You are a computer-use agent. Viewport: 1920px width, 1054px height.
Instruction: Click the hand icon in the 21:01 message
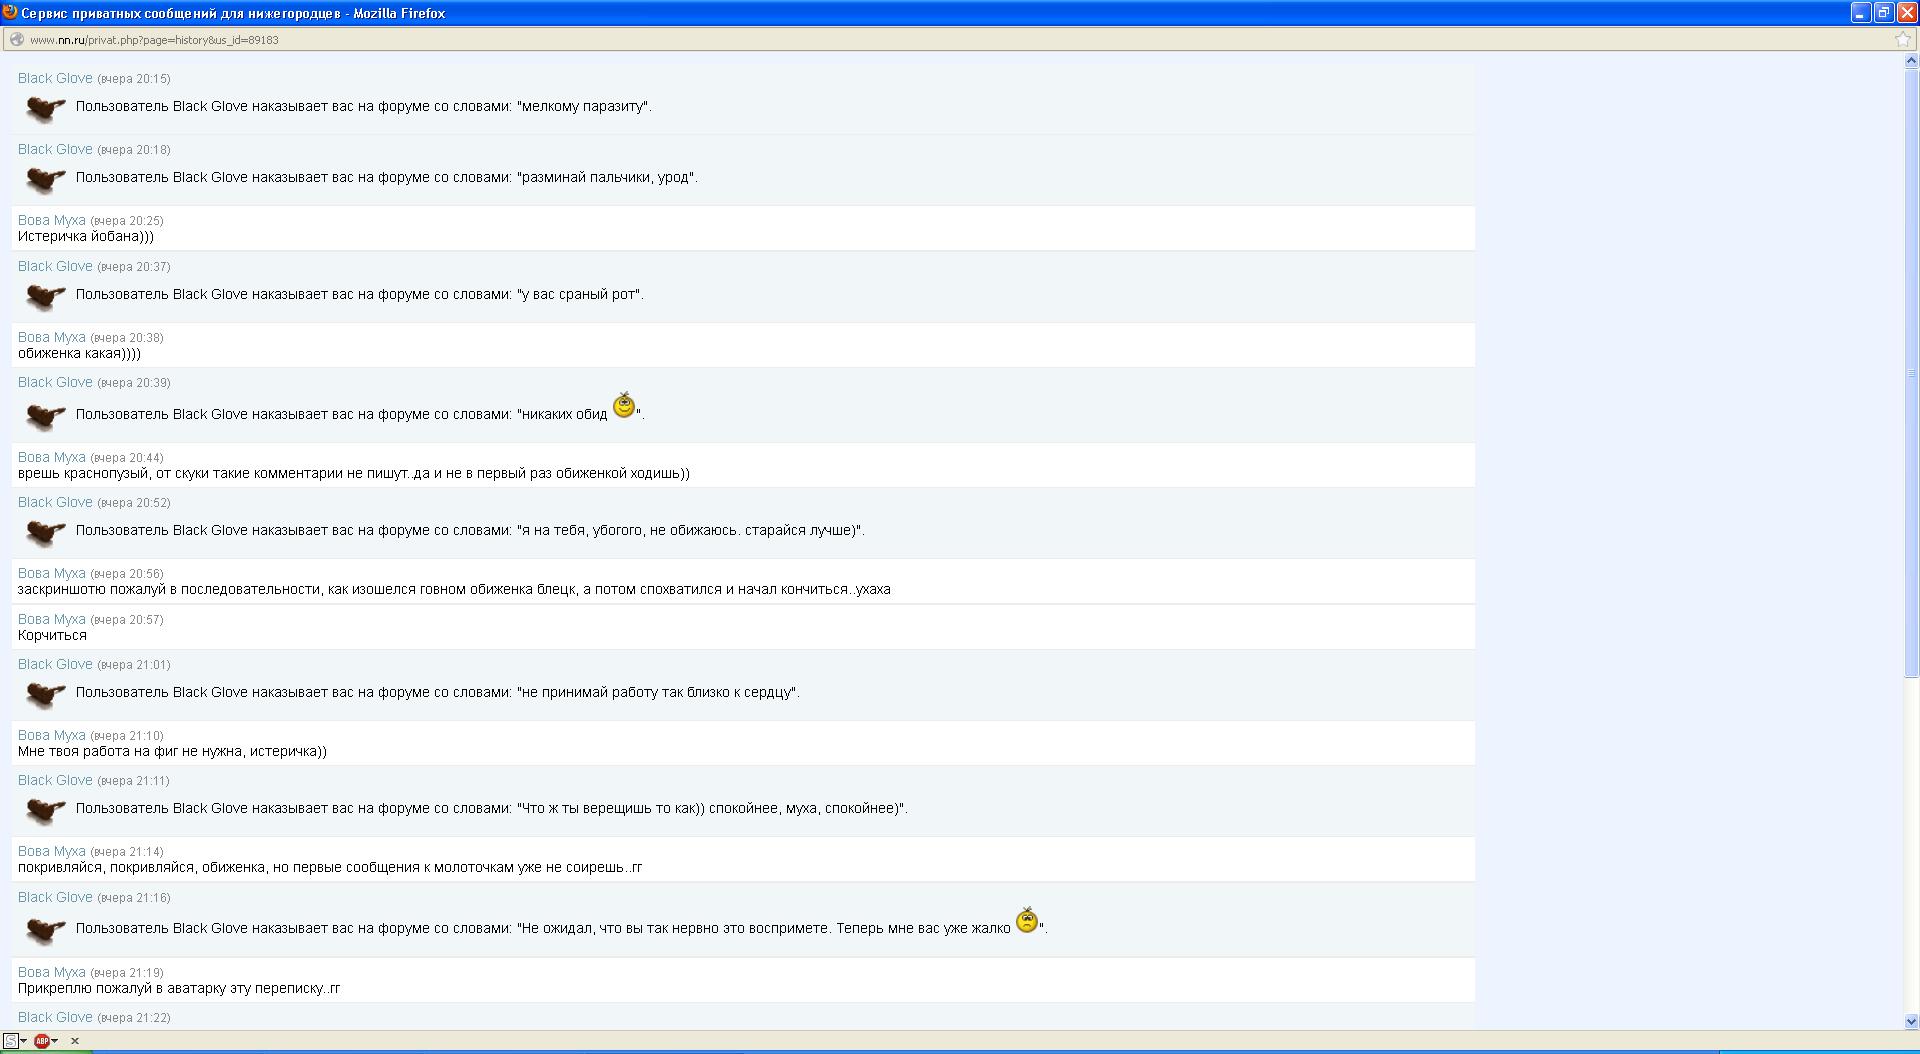(45, 694)
